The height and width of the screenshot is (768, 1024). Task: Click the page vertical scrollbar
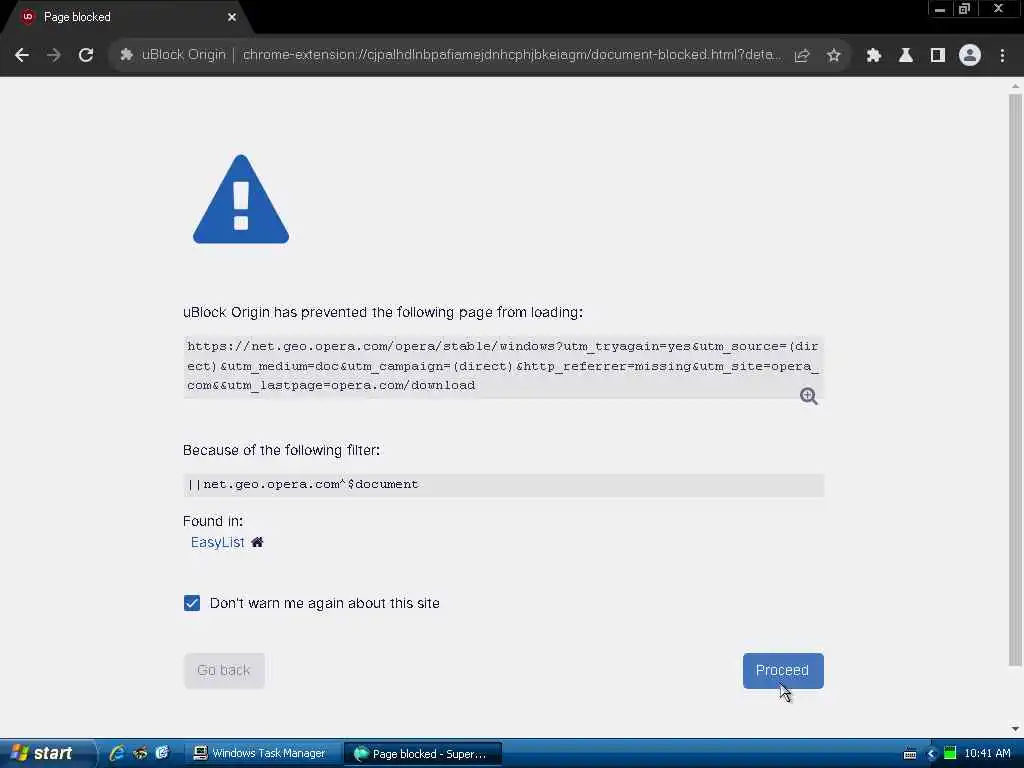[1015, 379]
